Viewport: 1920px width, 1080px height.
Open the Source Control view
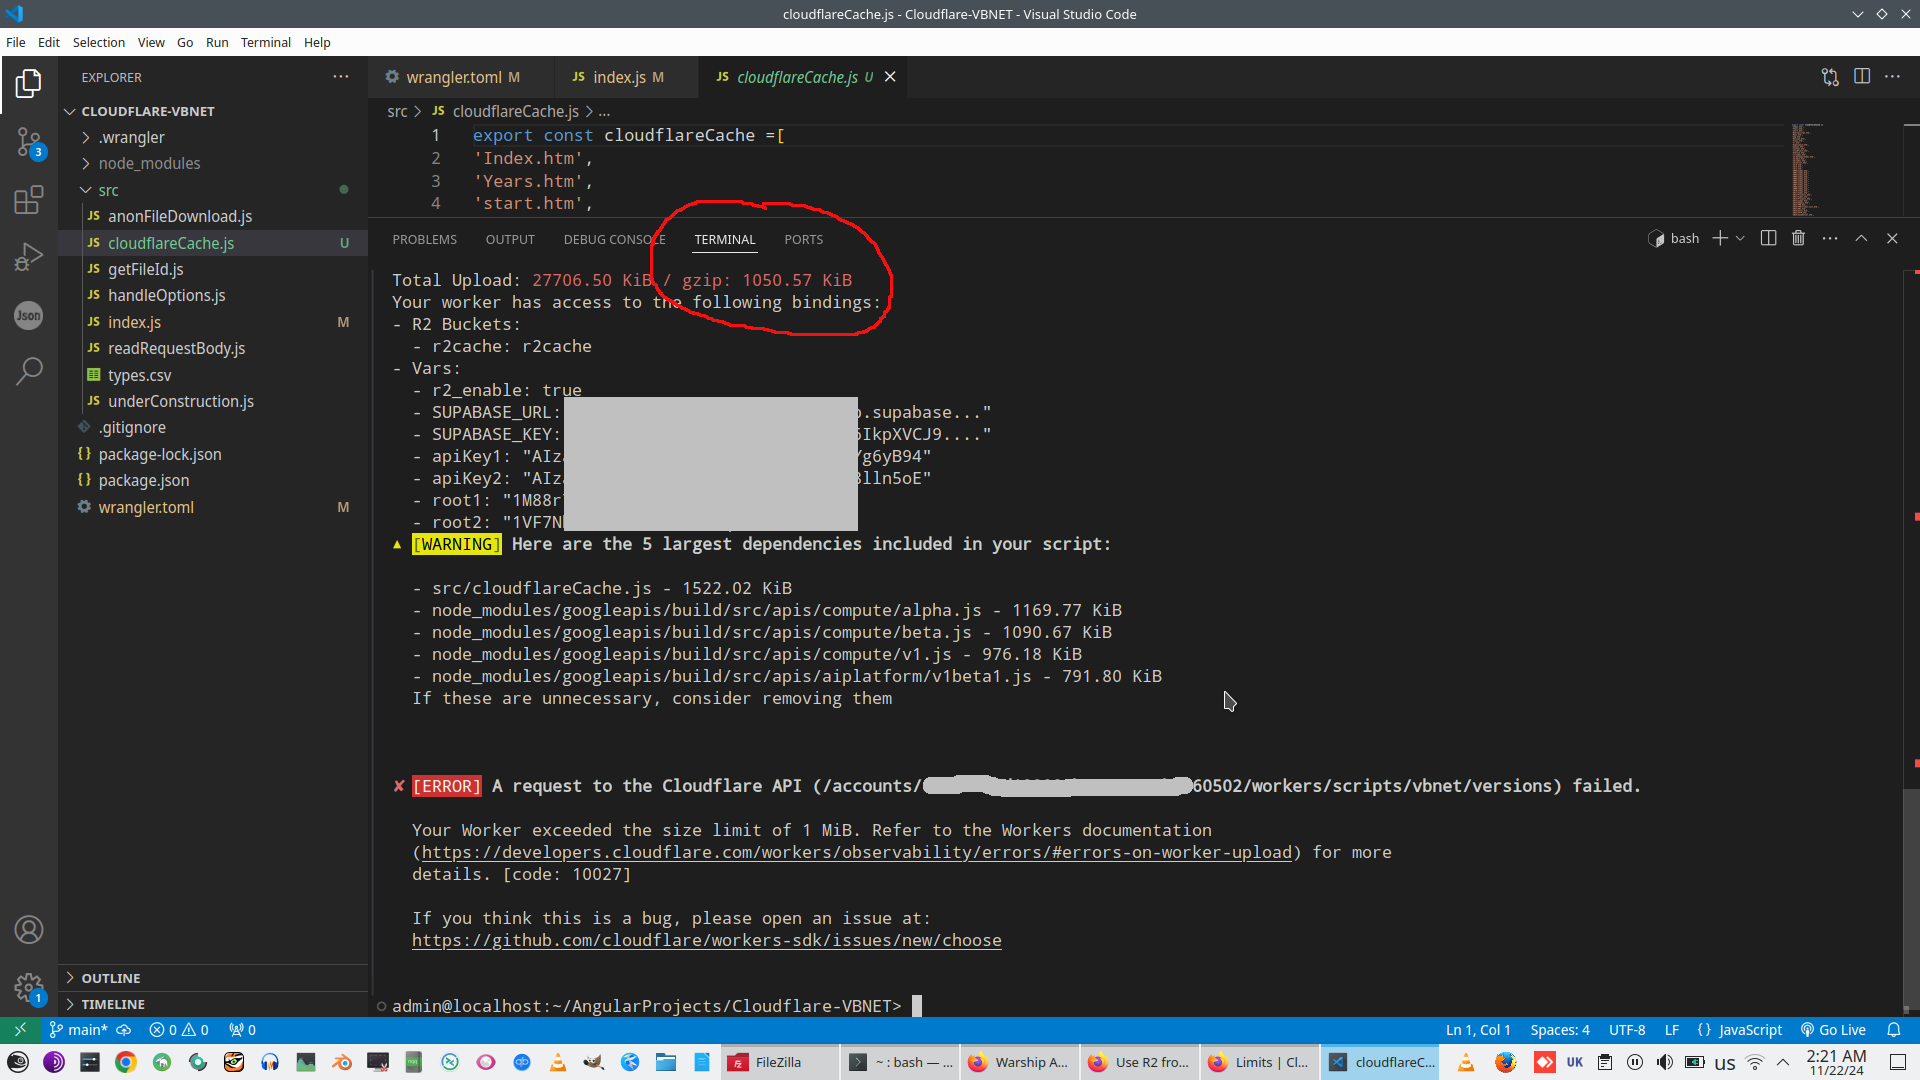point(29,142)
